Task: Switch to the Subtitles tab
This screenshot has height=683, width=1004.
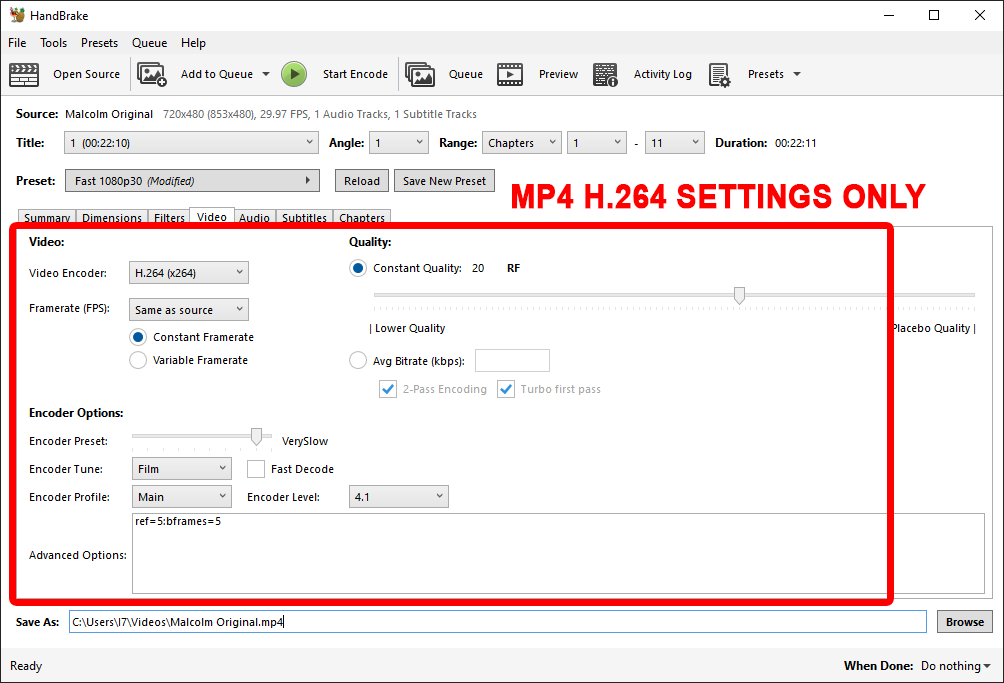Action: click(x=304, y=218)
